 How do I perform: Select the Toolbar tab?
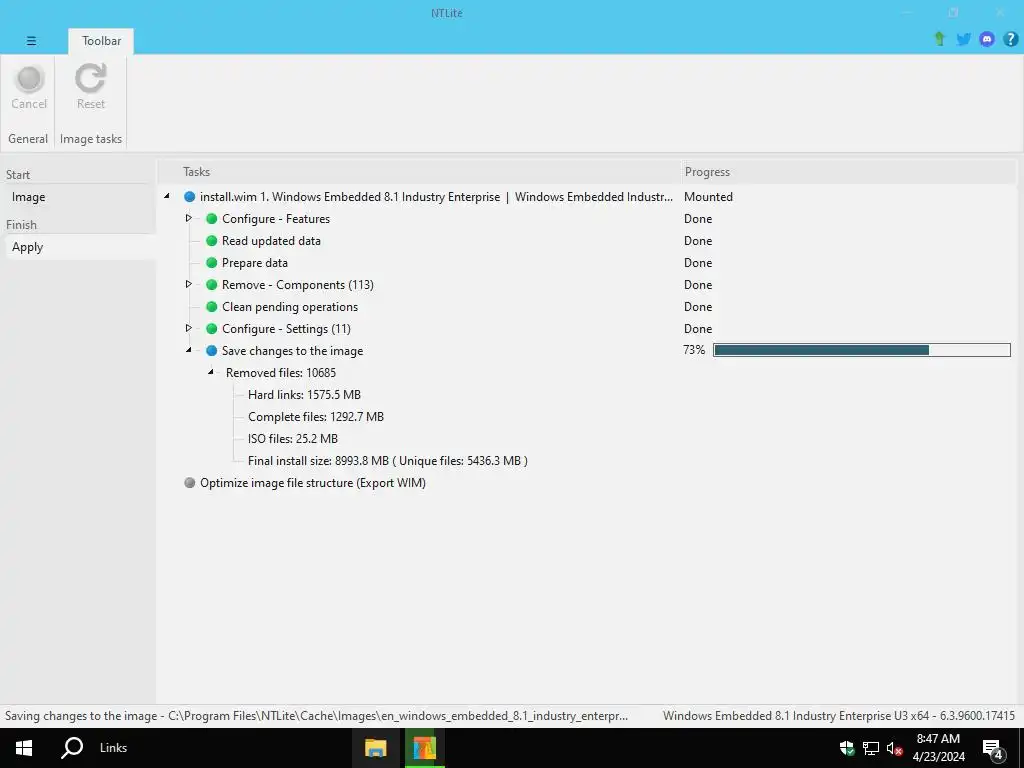pos(101,40)
